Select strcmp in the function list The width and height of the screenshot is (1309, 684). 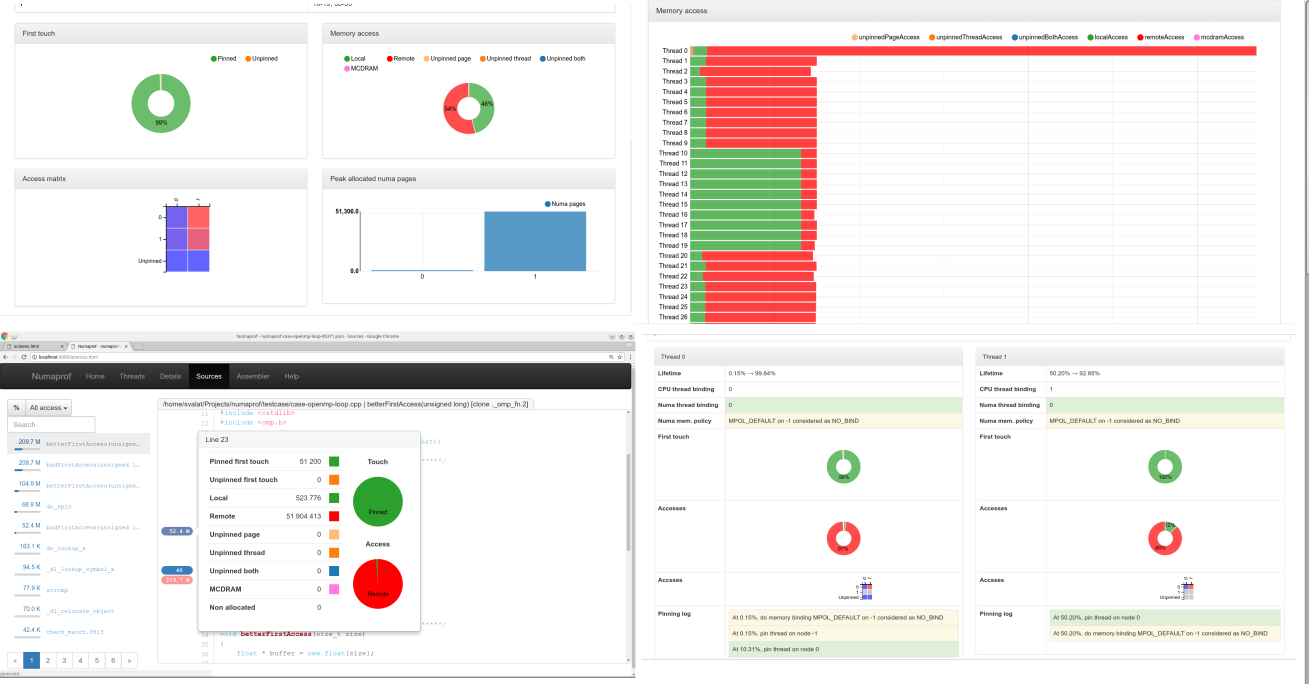(x=58, y=589)
